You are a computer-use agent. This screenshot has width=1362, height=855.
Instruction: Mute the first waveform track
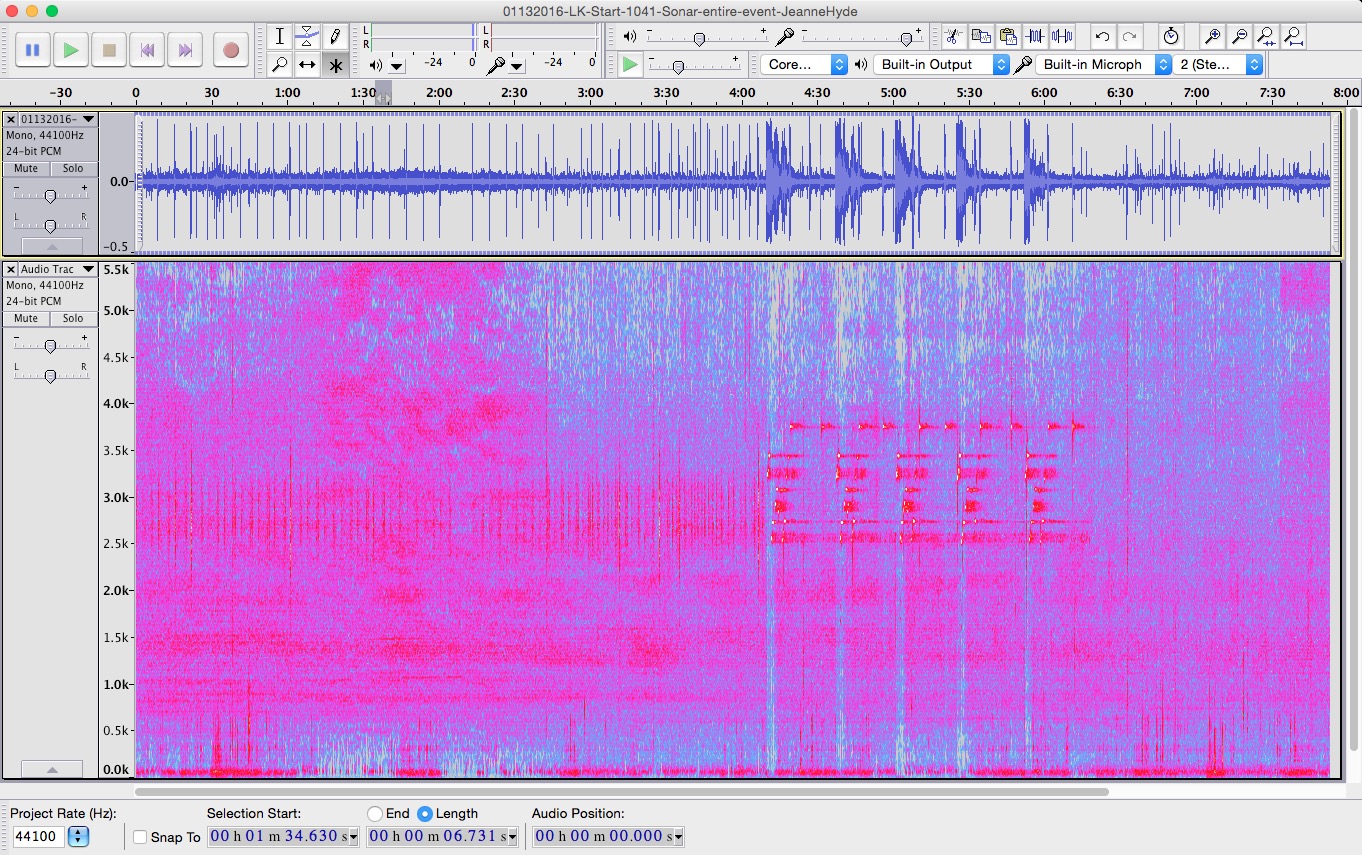click(26, 168)
